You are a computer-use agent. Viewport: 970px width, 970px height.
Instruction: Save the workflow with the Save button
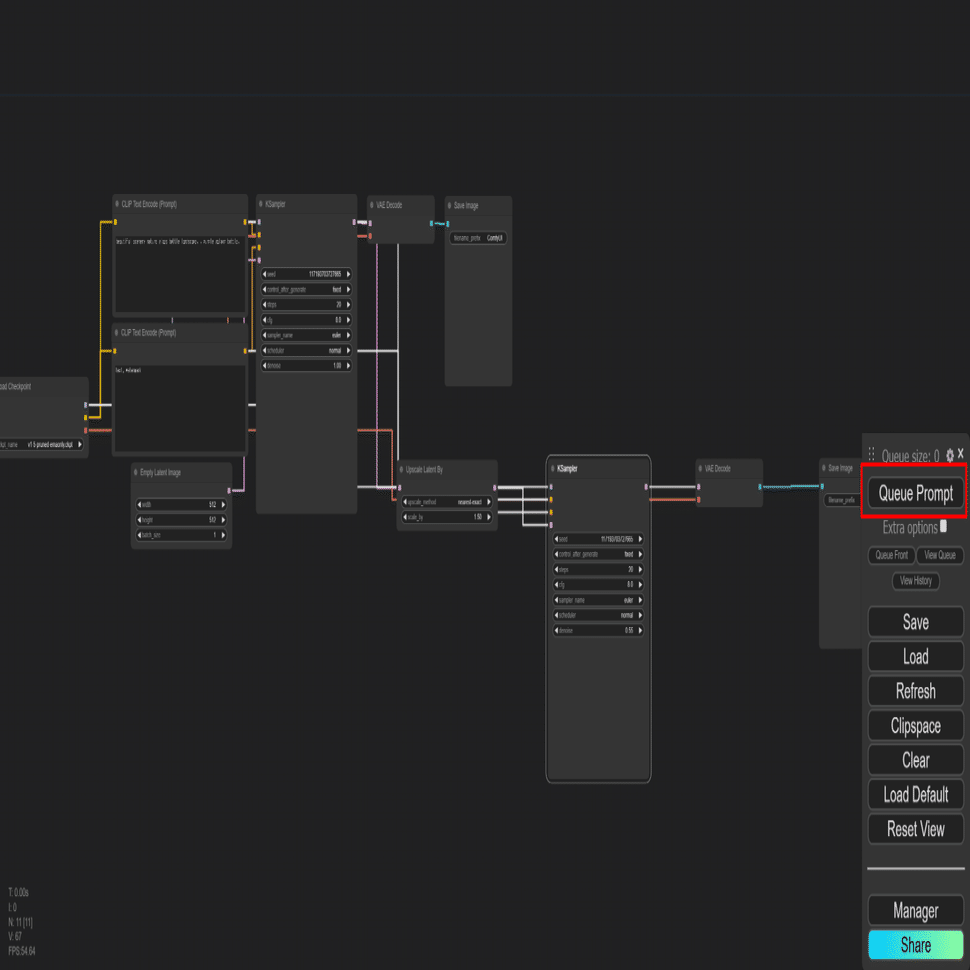(x=916, y=622)
